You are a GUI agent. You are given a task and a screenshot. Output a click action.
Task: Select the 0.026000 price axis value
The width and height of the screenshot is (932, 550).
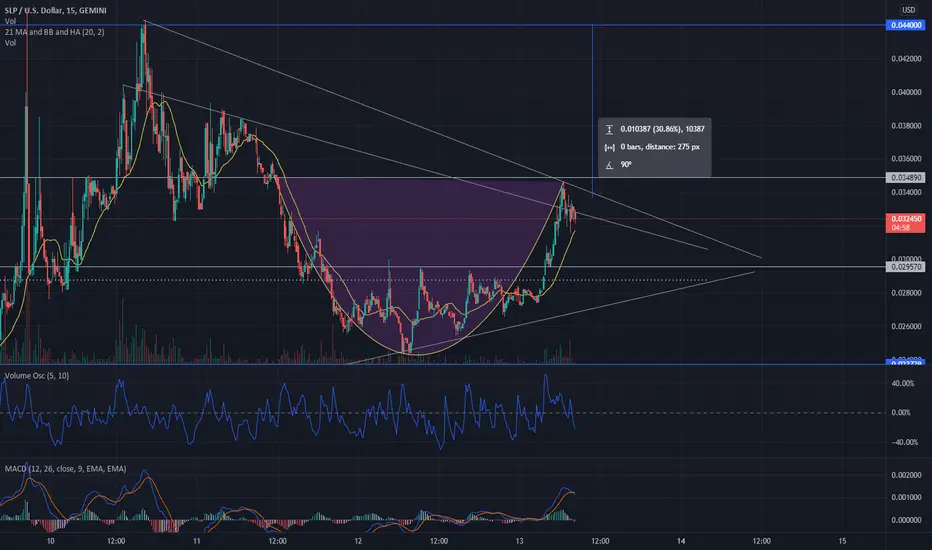tap(906, 326)
